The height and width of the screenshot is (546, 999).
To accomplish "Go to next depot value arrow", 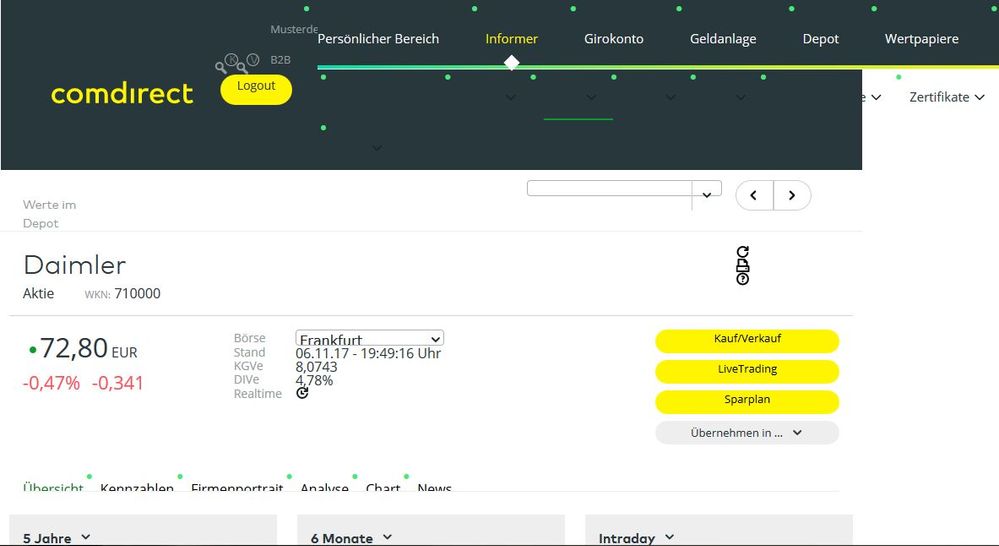I will 792,195.
